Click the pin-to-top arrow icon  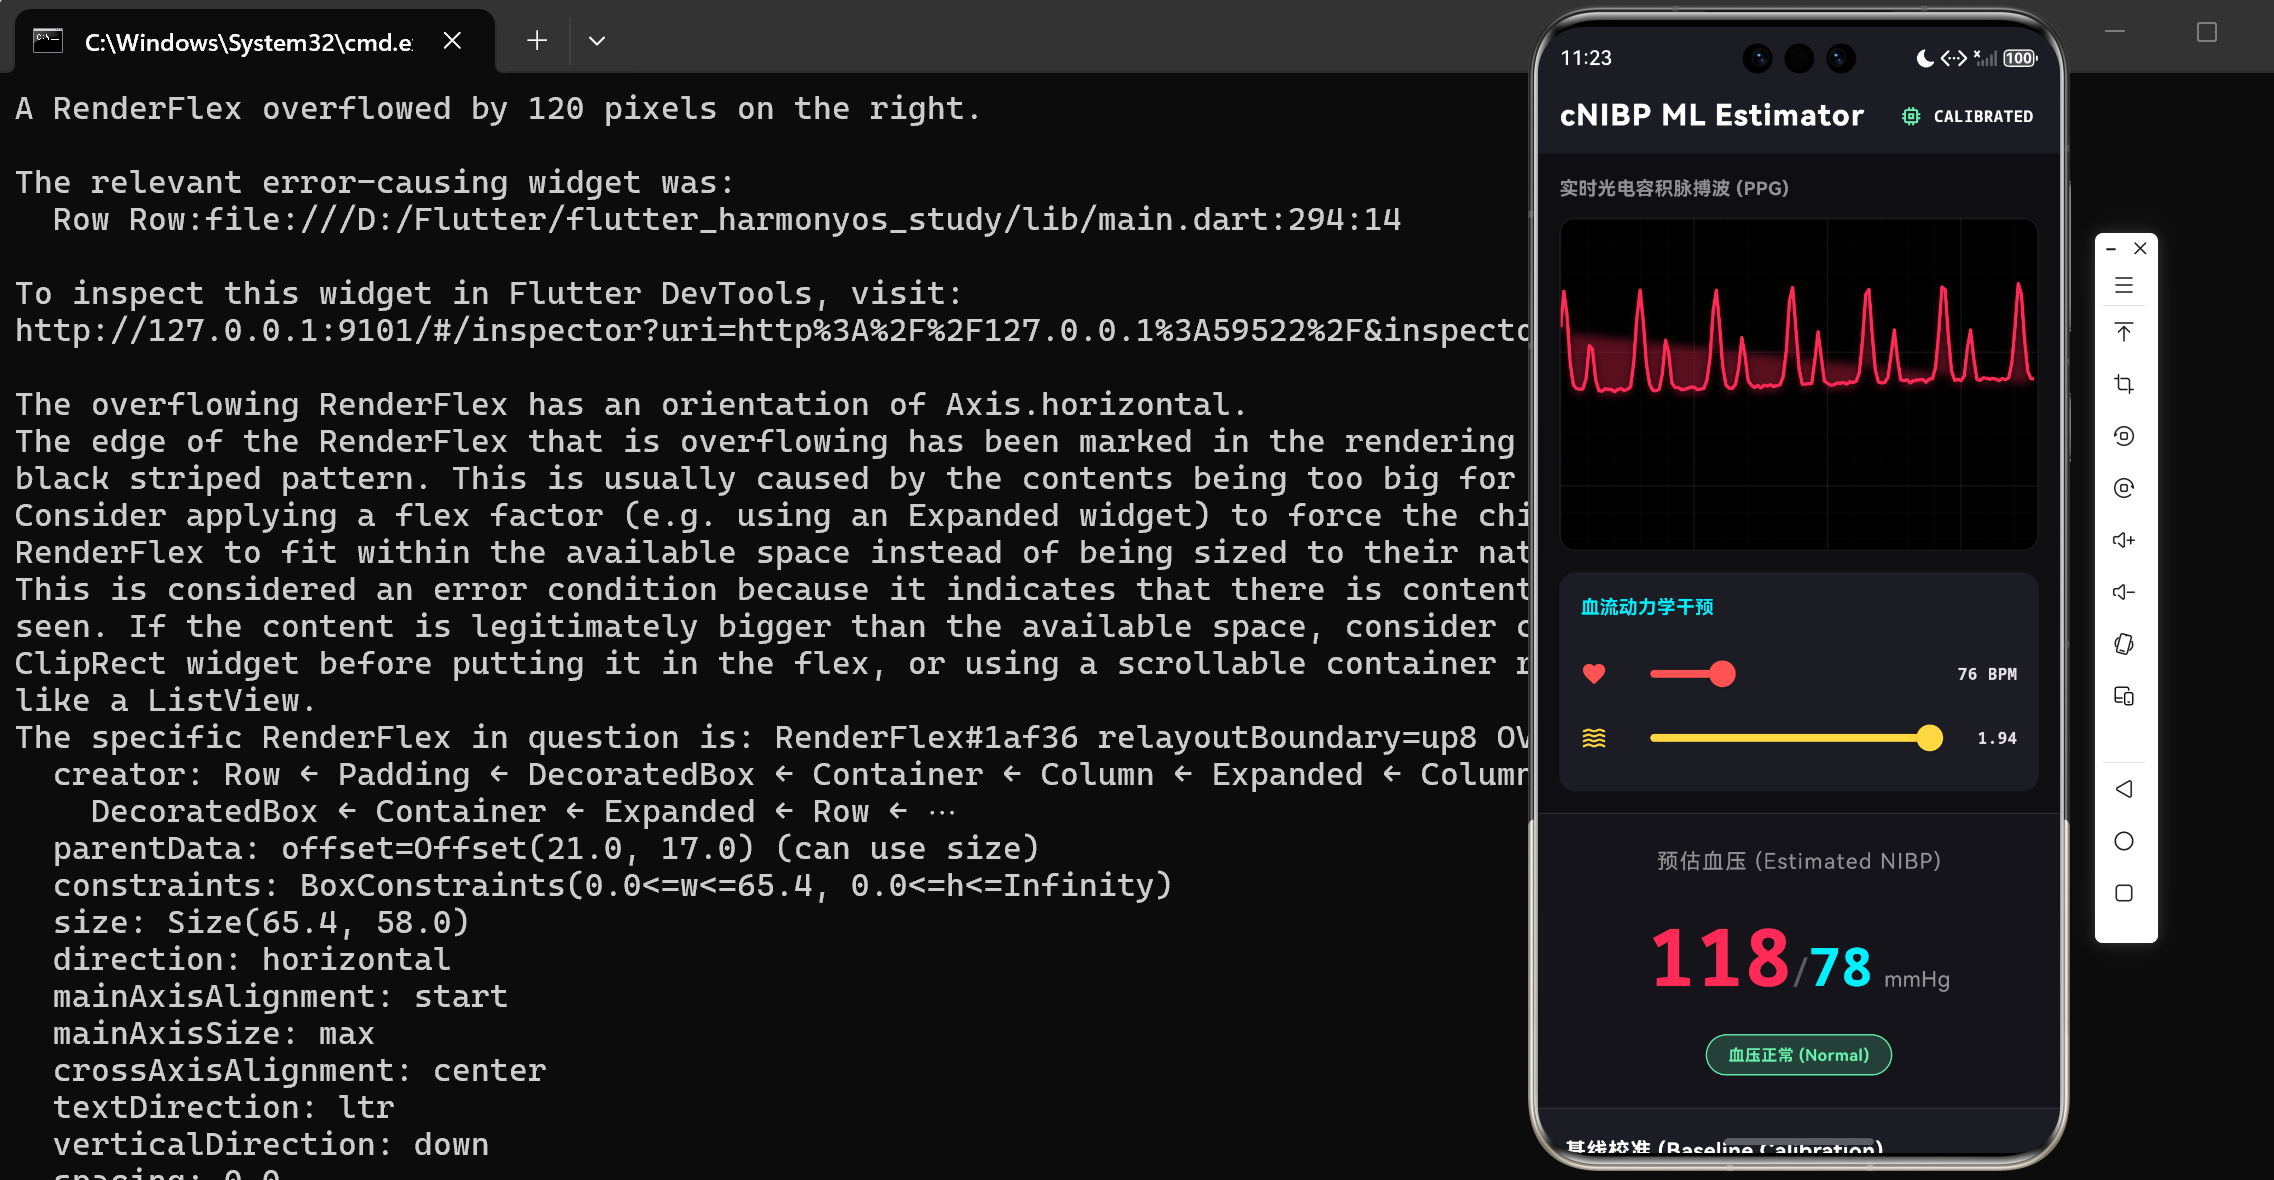coord(2124,332)
